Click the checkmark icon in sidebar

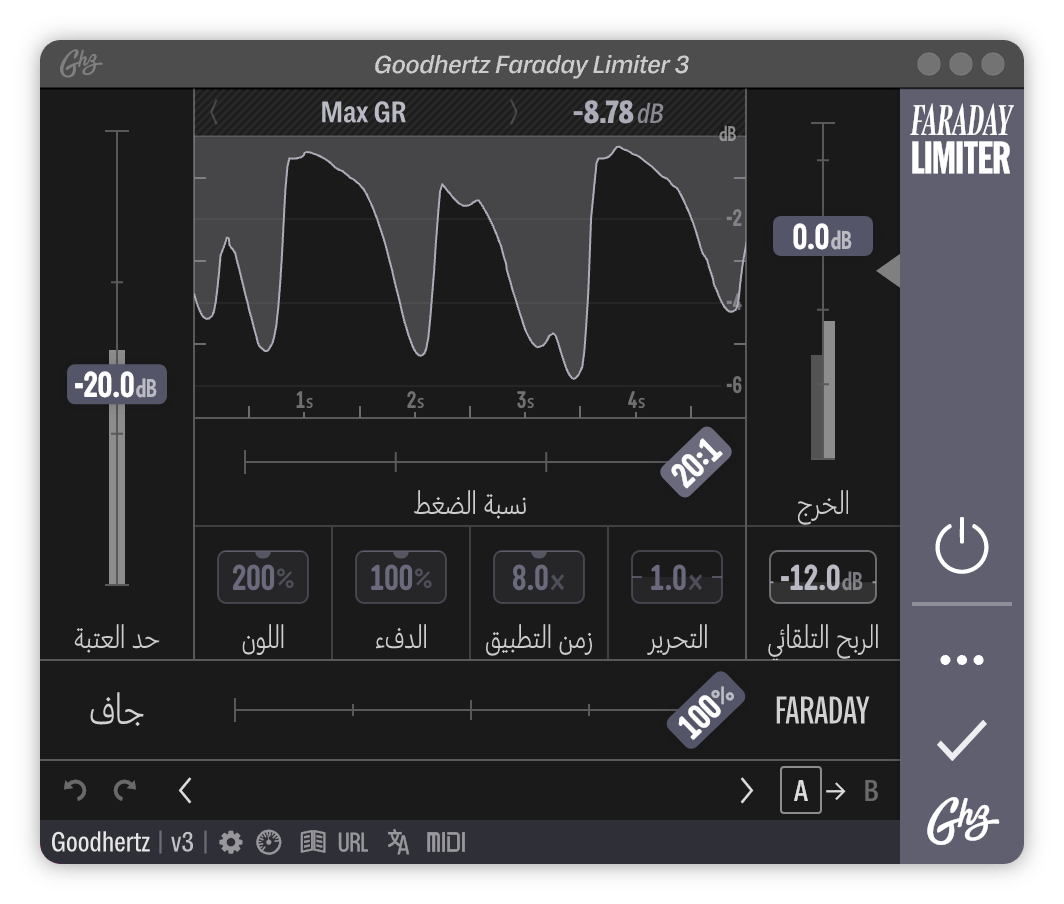962,740
